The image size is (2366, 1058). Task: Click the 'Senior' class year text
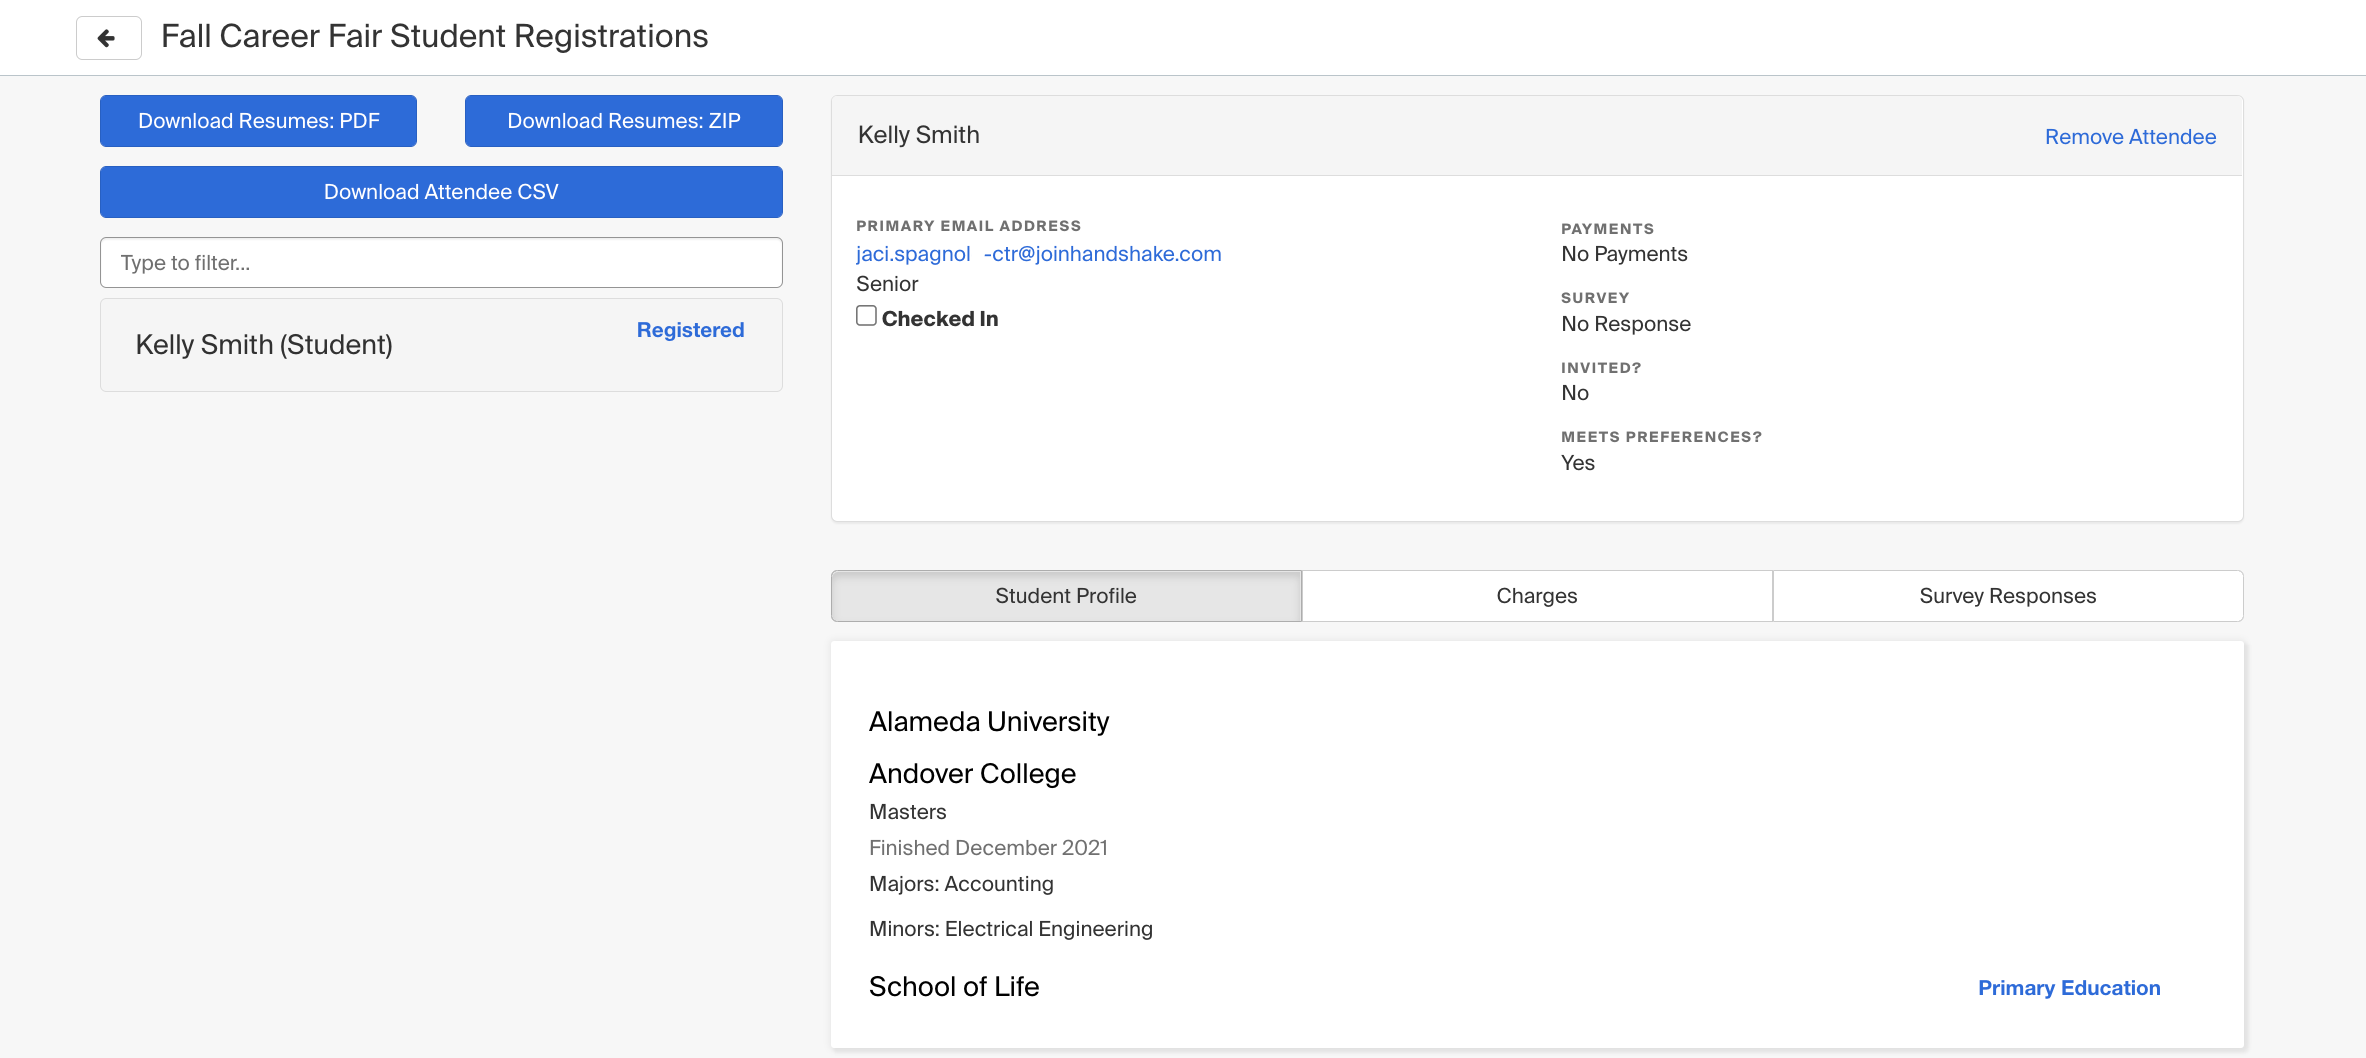(x=886, y=284)
